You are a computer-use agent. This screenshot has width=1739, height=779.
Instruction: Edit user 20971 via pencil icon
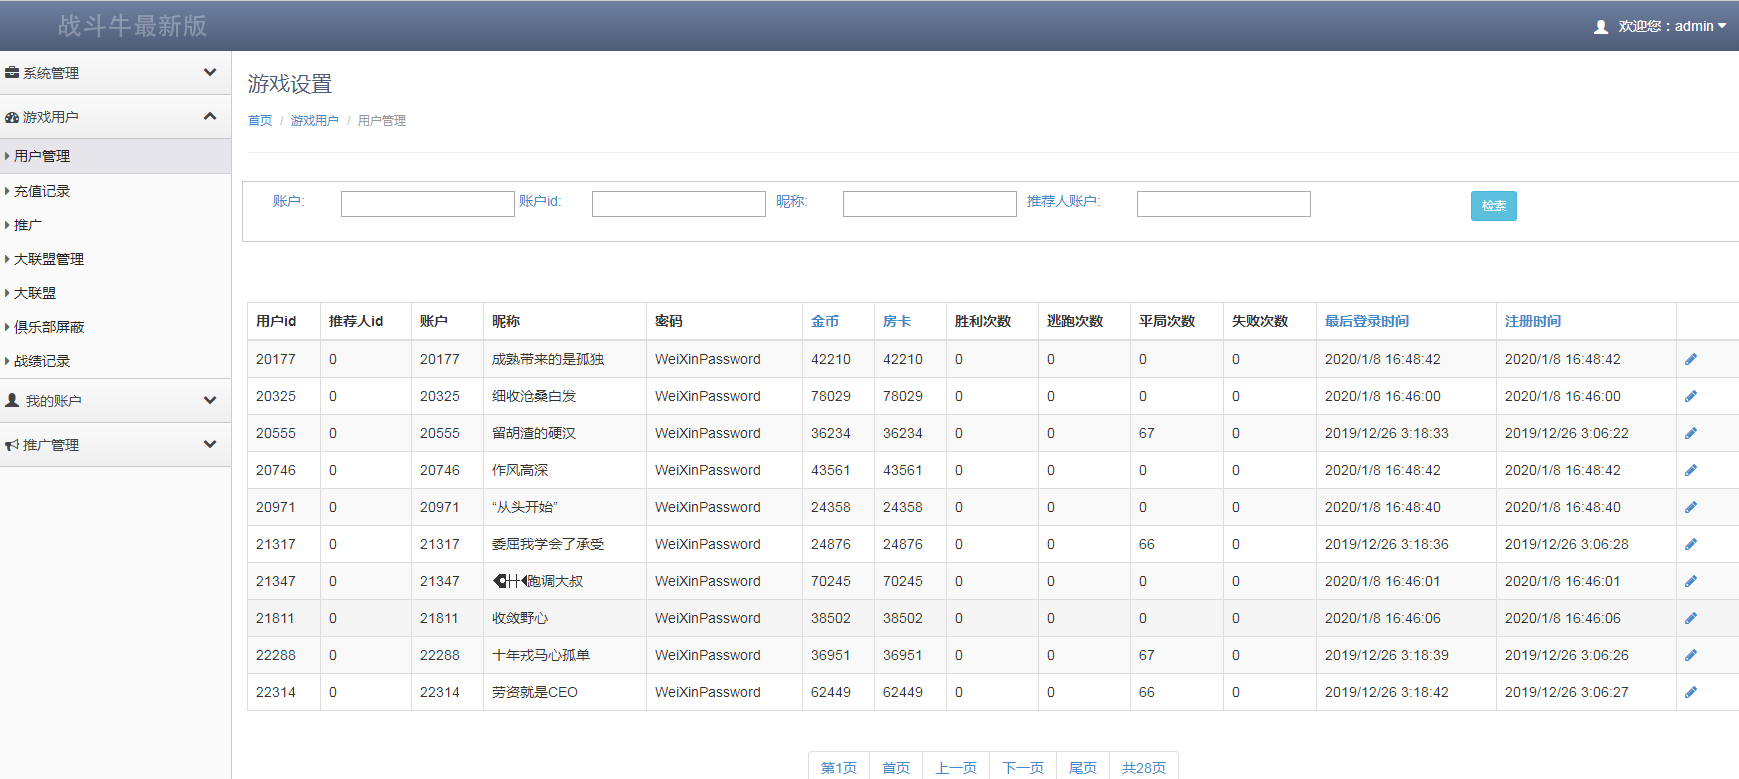click(1690, 507)
